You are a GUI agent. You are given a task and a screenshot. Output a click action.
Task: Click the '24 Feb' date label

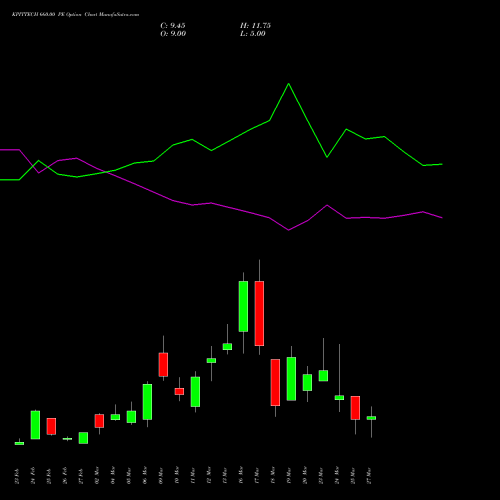coord(33,476)
